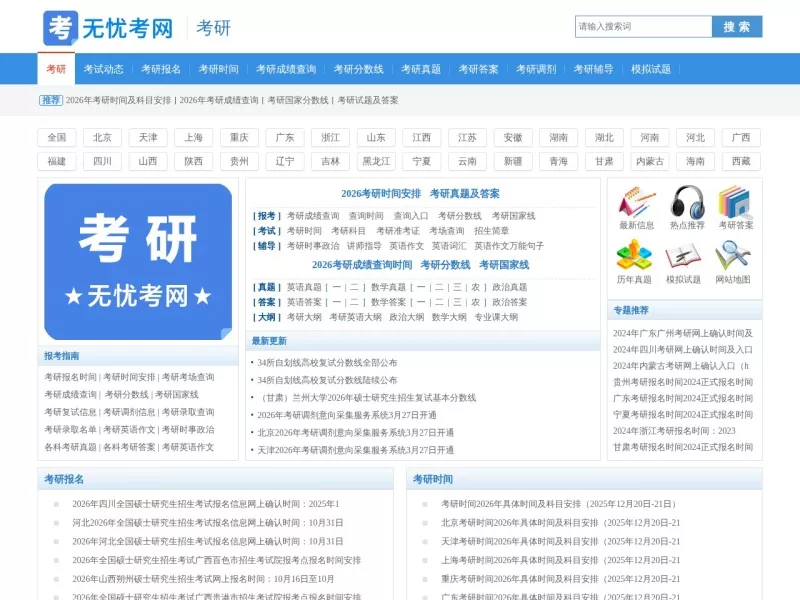Open recommended link 考研国家分数线
The width and height of the screenshot is (800, 600).
click(x=298, y=101)
